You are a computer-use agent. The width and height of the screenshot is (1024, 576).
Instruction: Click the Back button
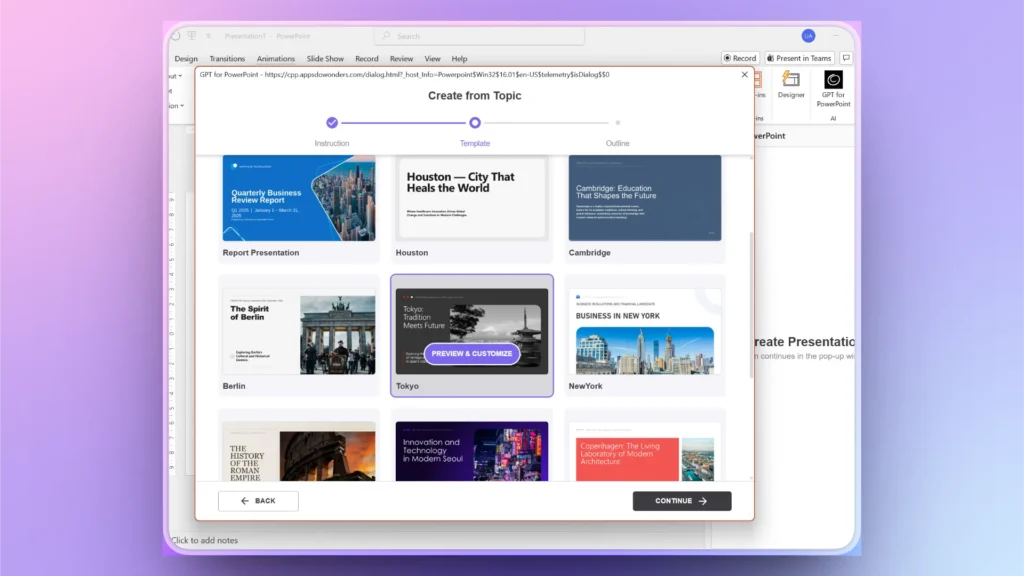tap(259, 501)
